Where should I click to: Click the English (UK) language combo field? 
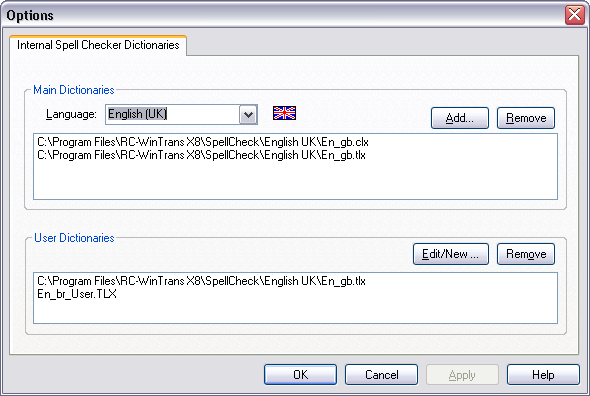(x=181, y=114)
